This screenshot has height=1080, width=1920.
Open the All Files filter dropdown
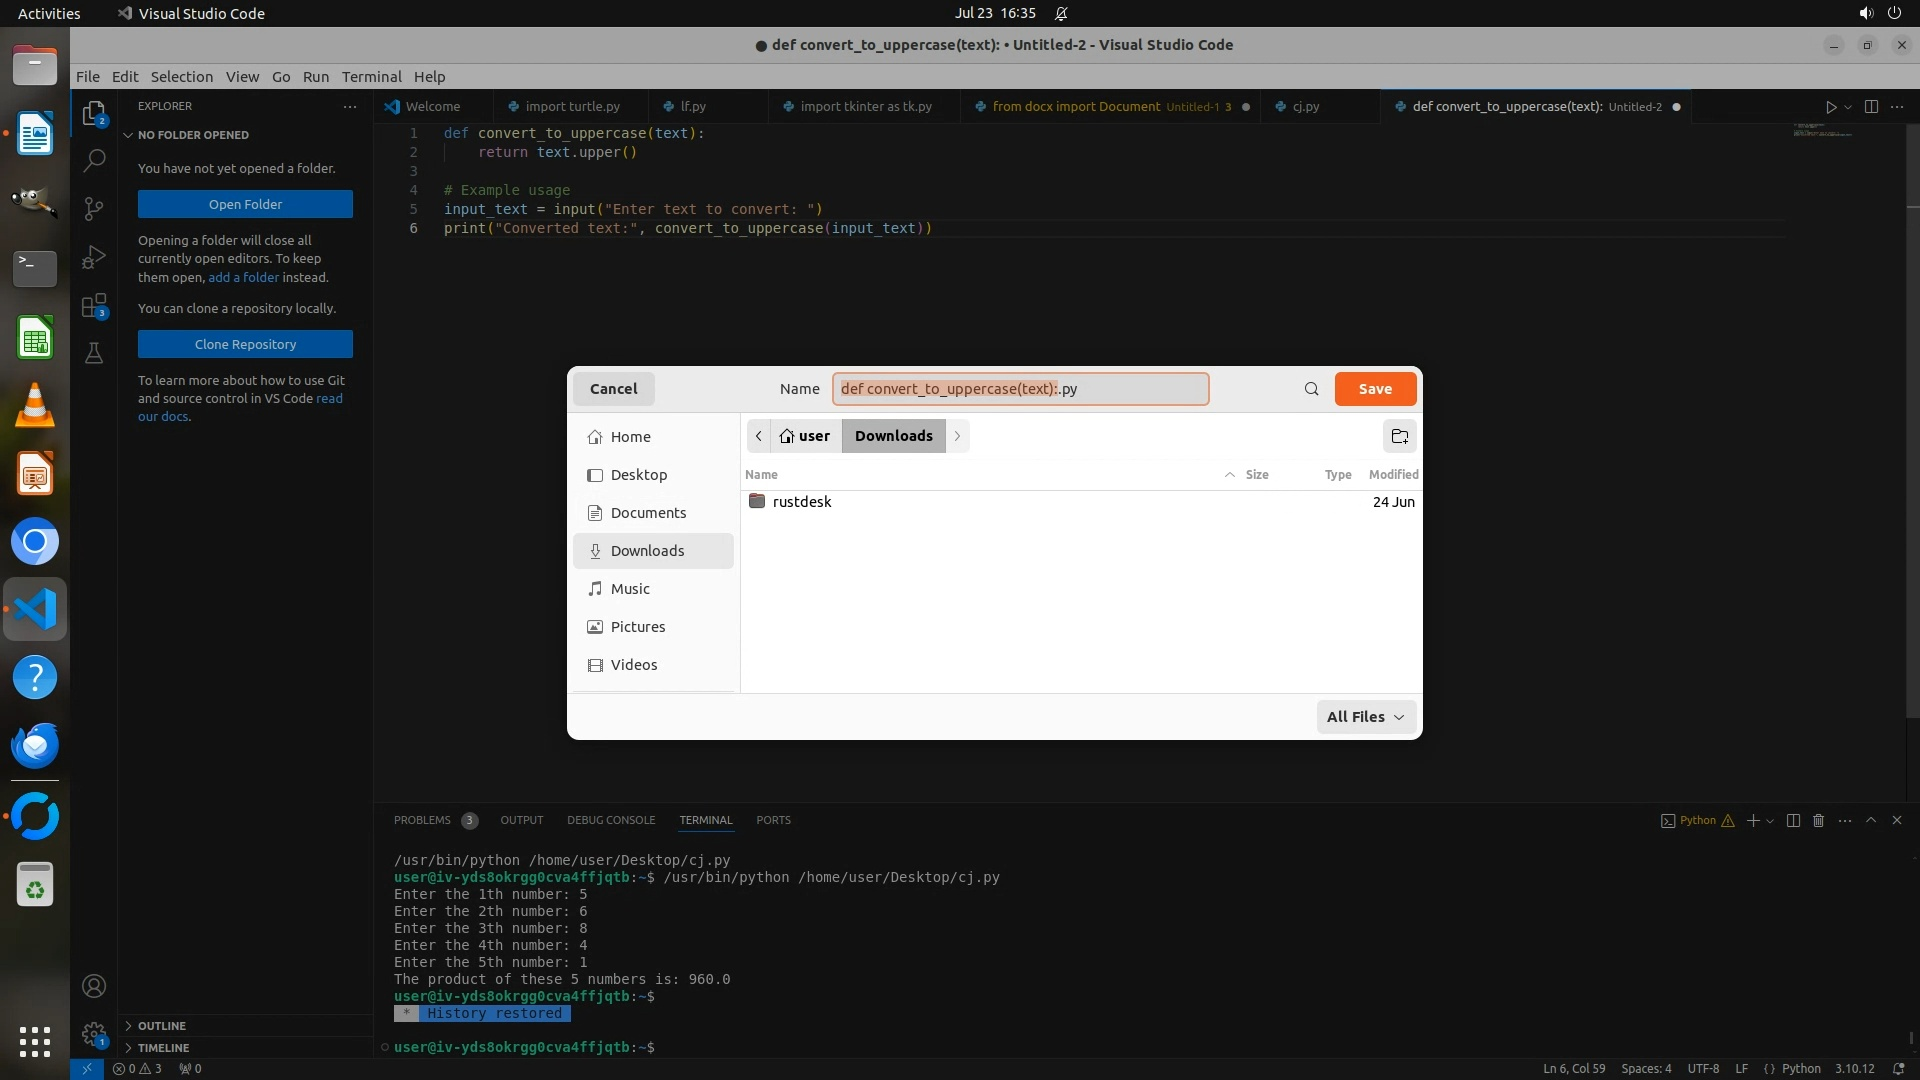pyautogui.click(x=1365, y=717)
